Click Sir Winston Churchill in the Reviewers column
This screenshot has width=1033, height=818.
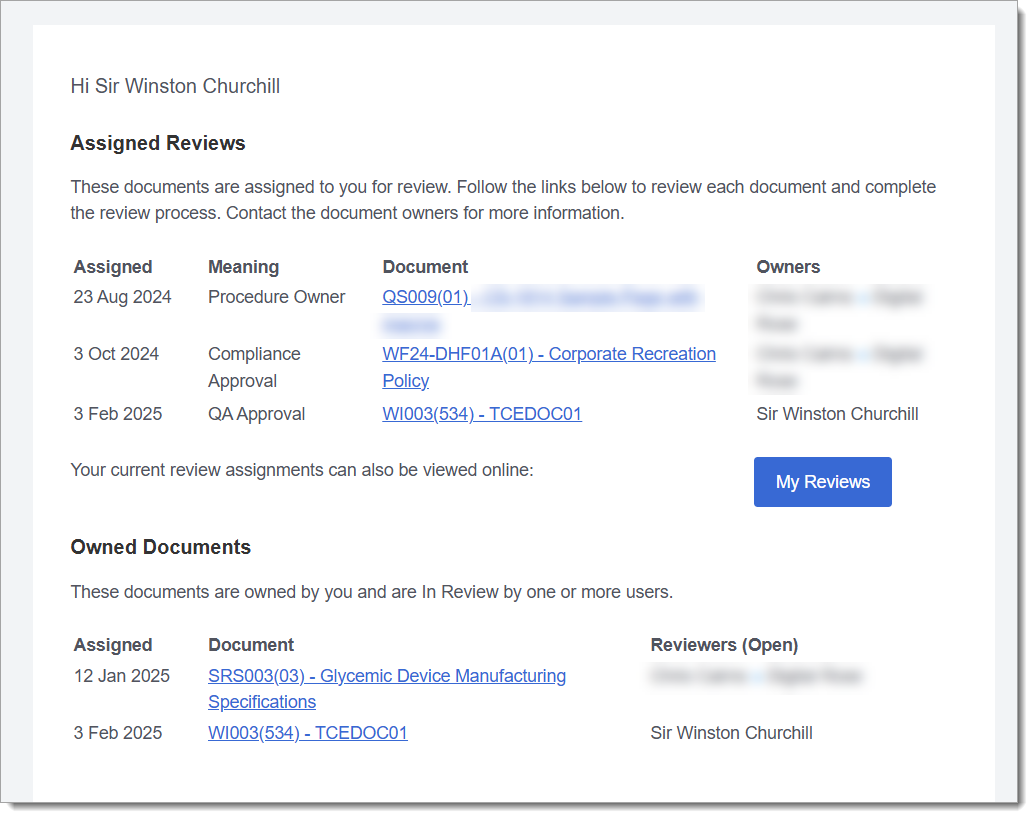pyautogui.click(x=731, y=733)
